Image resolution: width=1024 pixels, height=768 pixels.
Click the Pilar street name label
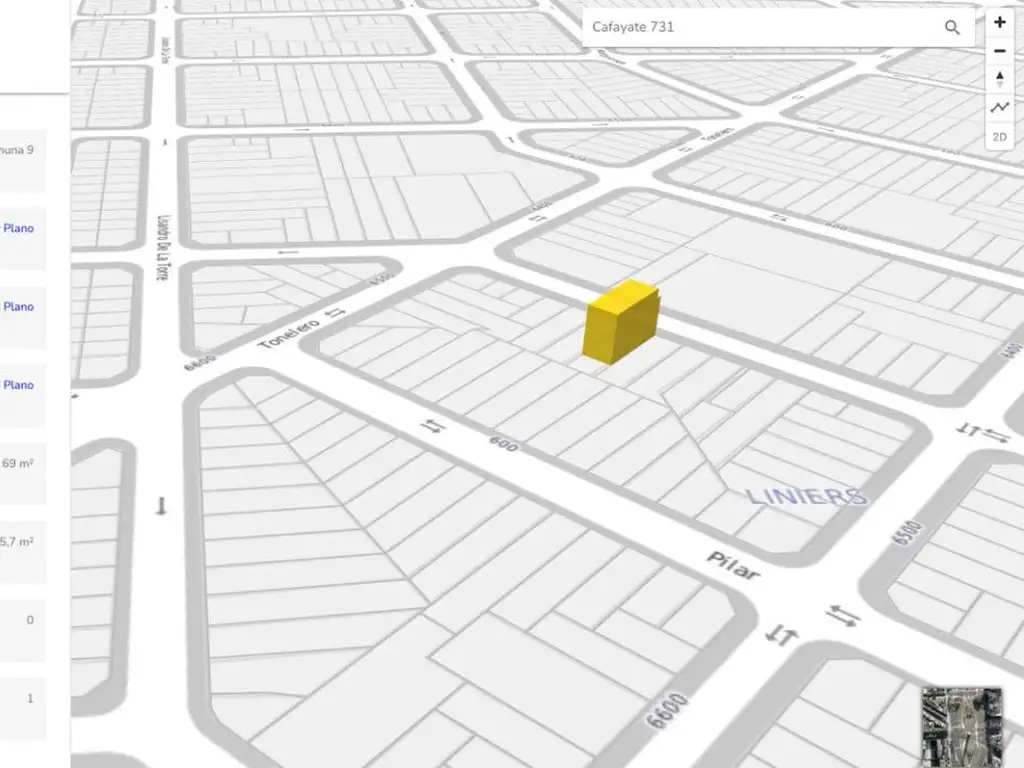point(734,566)
